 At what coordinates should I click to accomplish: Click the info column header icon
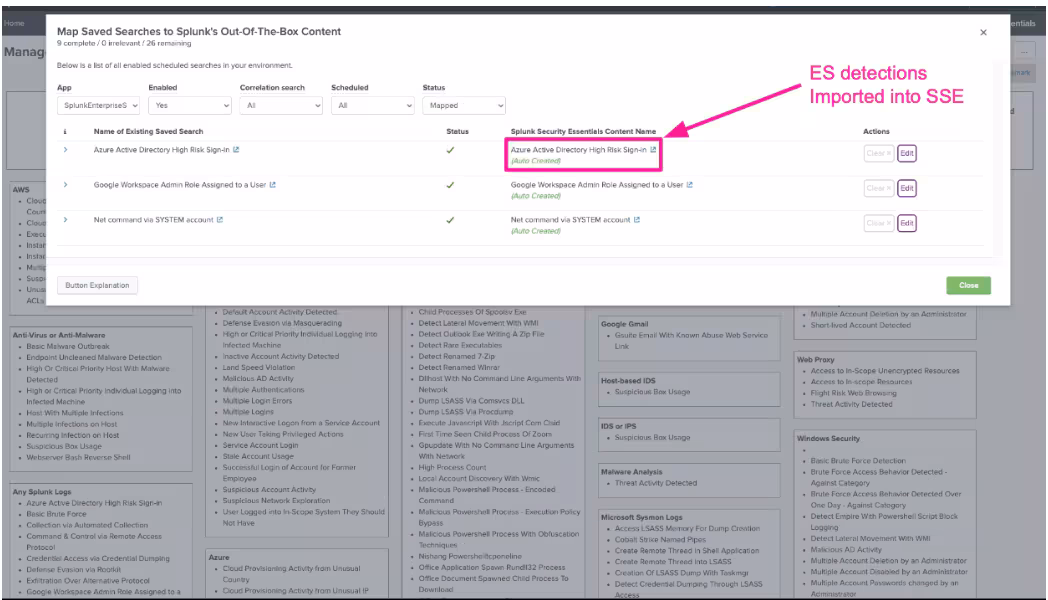[65, 131]
